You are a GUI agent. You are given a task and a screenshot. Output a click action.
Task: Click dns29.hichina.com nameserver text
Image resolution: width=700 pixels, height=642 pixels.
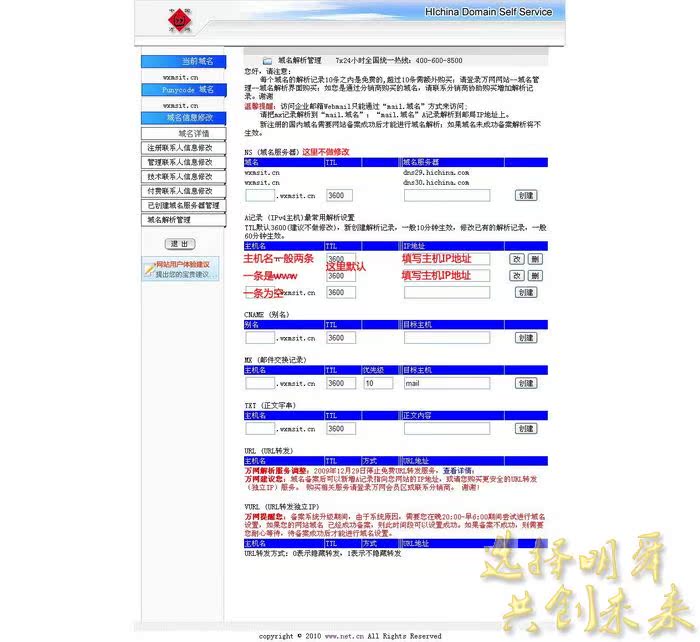tap(436, 172)
